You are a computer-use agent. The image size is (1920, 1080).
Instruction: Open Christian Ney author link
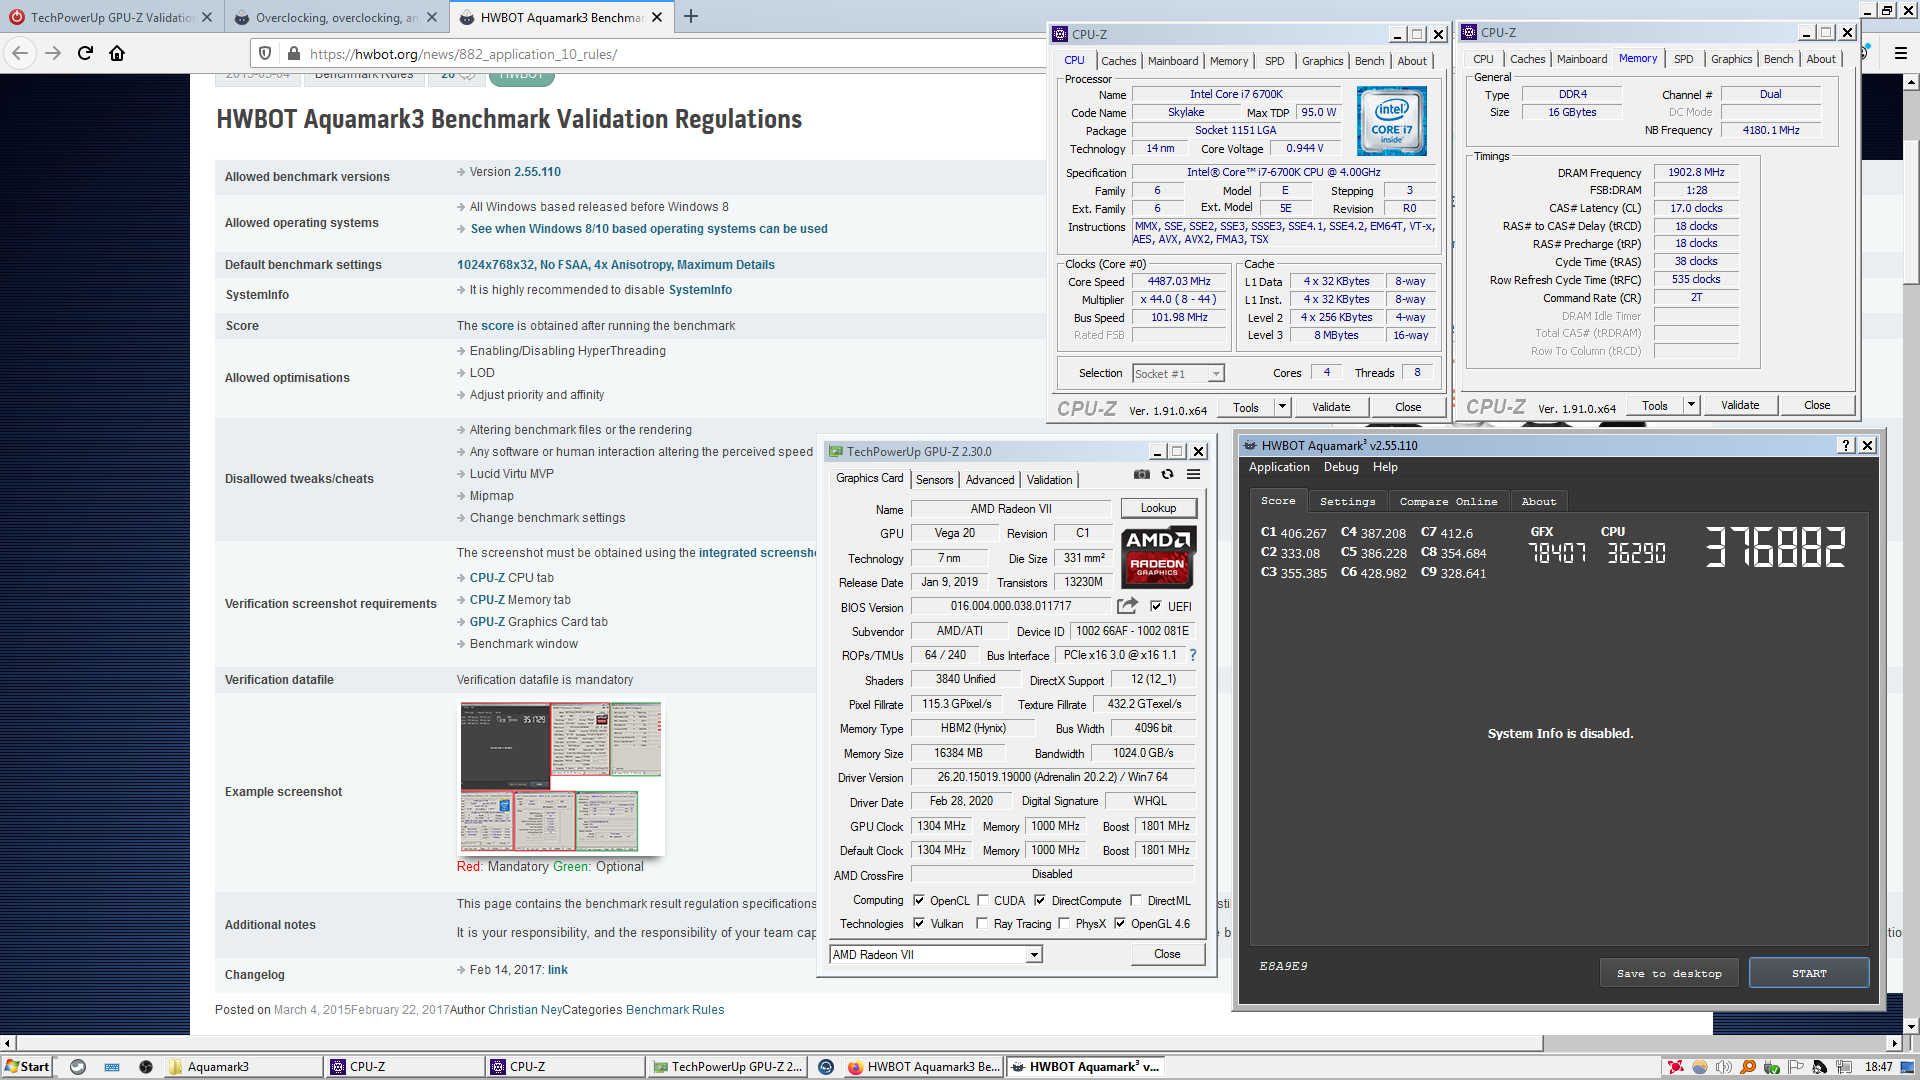tap(525, 1010)
